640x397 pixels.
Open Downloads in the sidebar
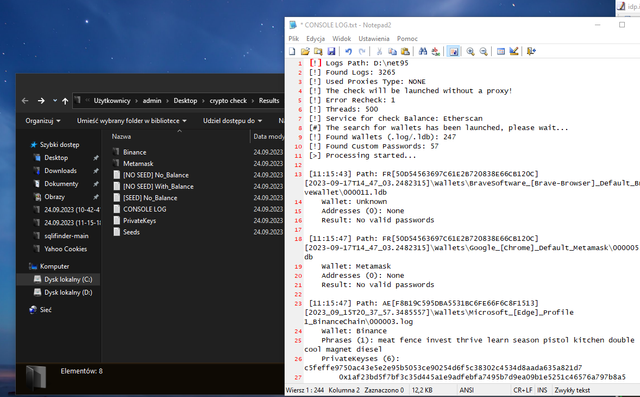60,171
